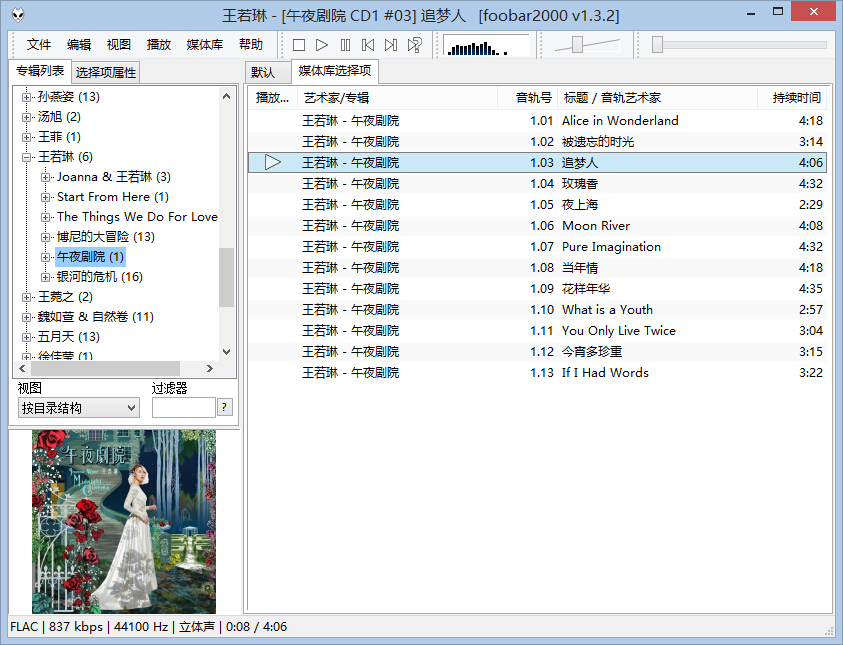Select the track 玫瑰香
This screenshot has width=843, height=645.
[538, 183]
